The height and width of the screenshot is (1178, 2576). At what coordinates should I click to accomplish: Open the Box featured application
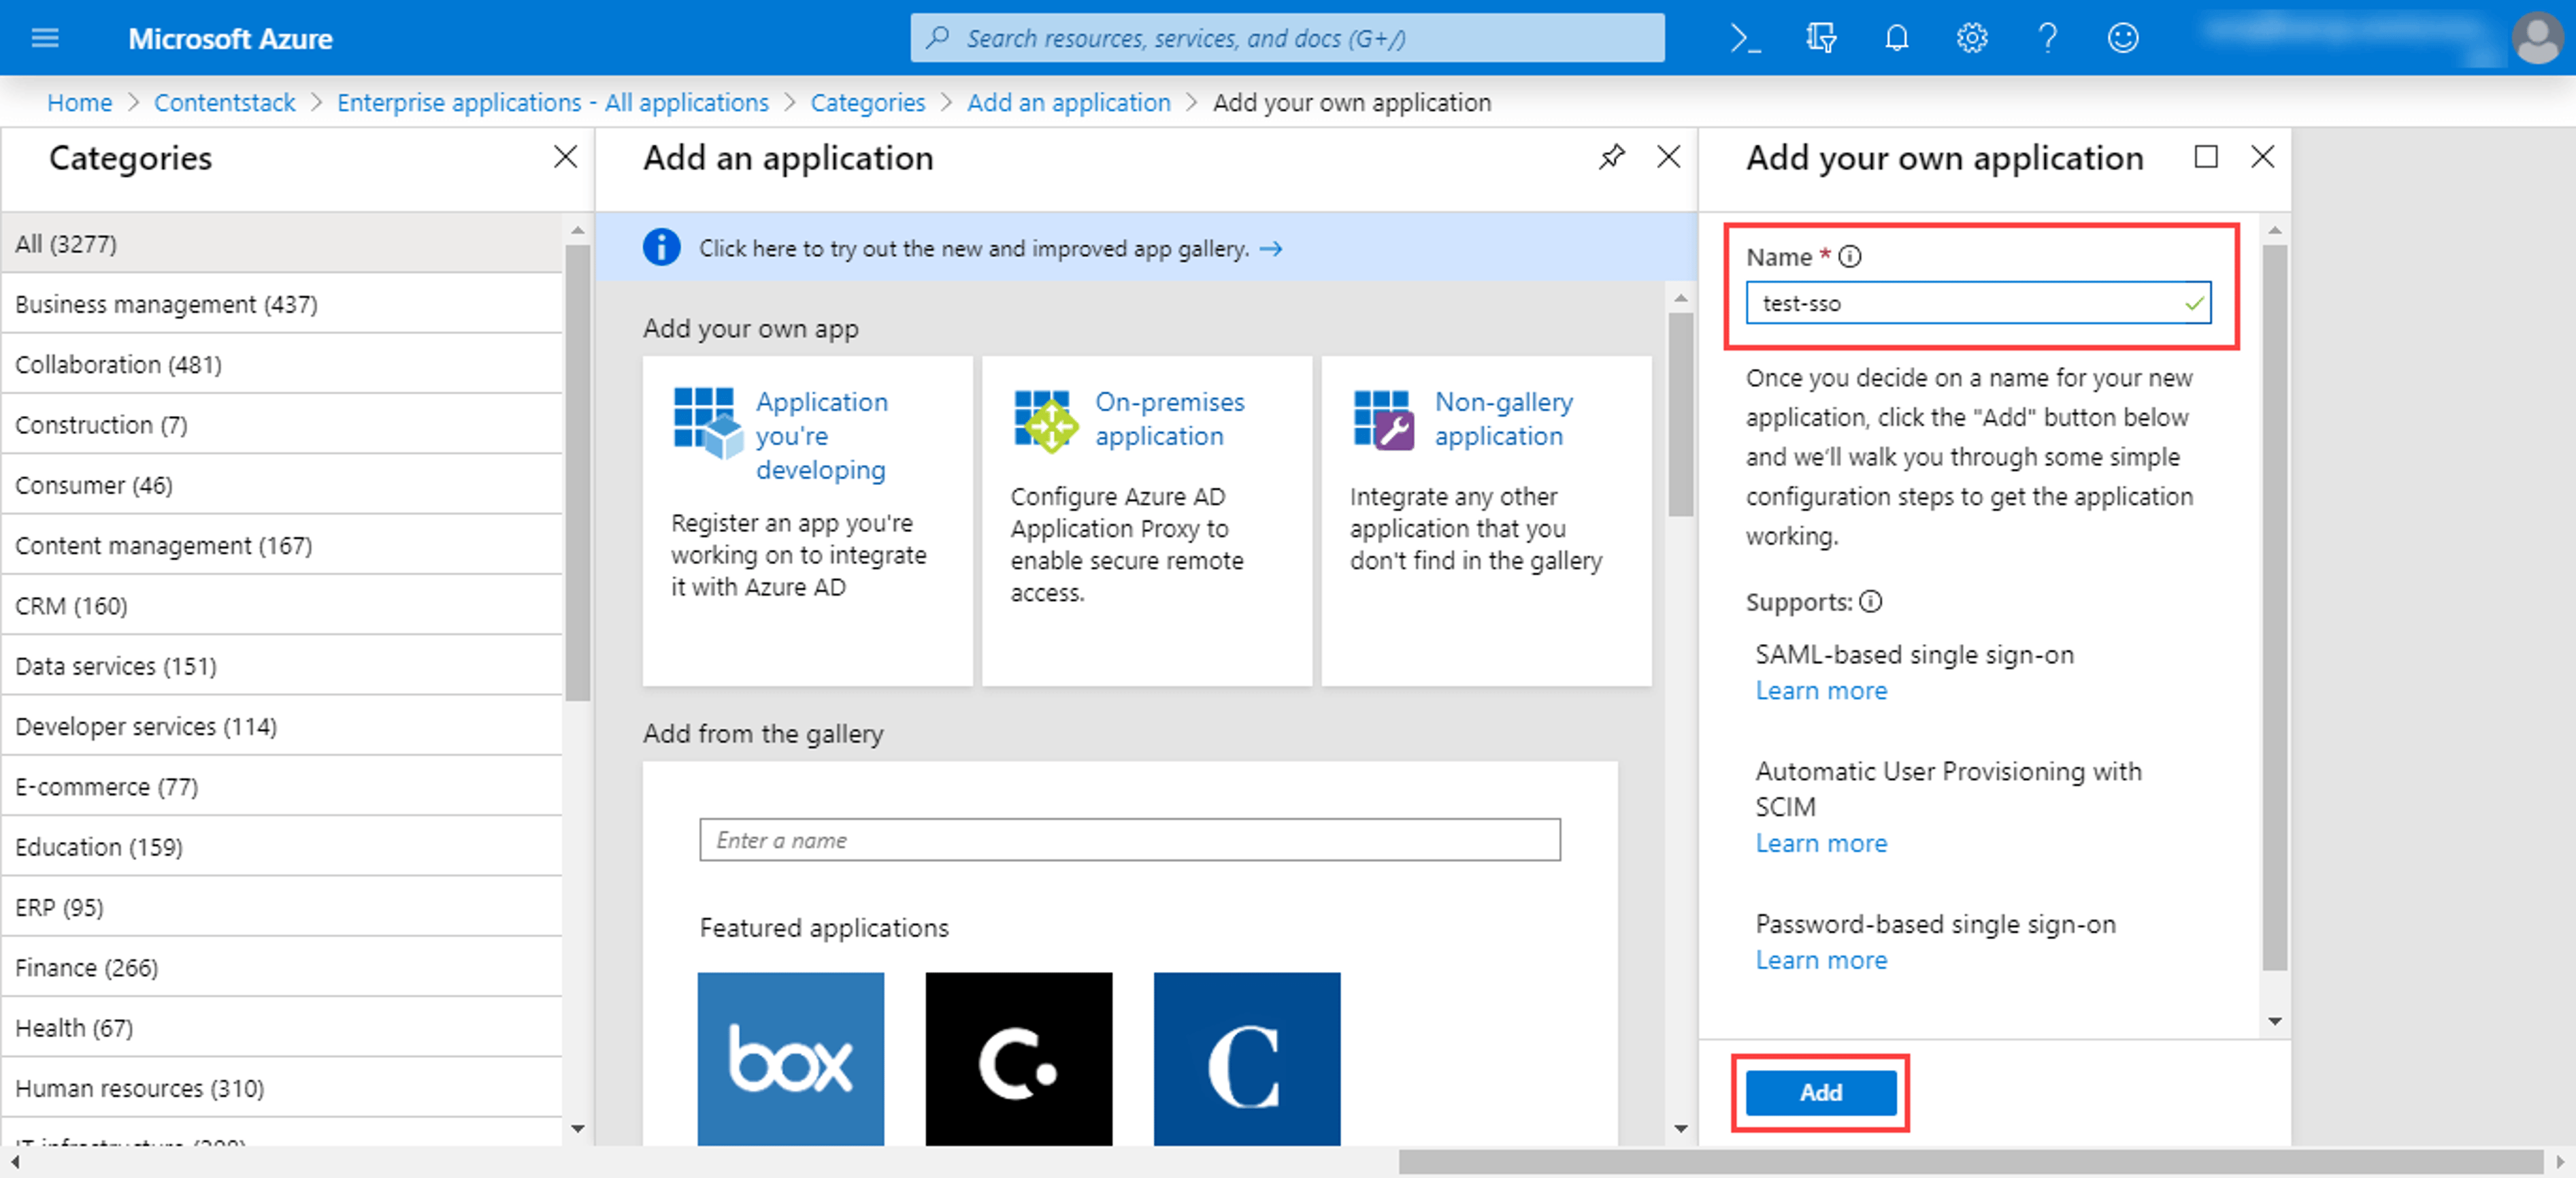(790, 1058)
